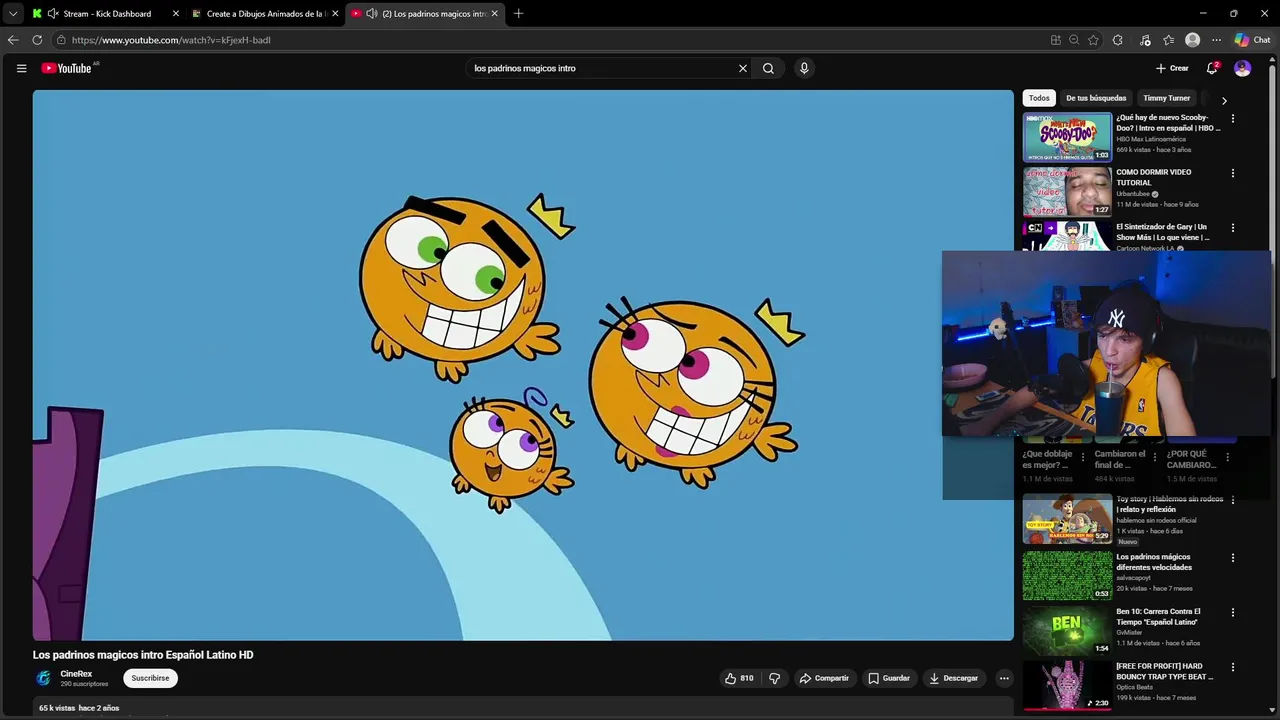Viewport: 1280px width, 720px height.
Task: Open the YouTube account avatar menu
Action: (1242, 68)
